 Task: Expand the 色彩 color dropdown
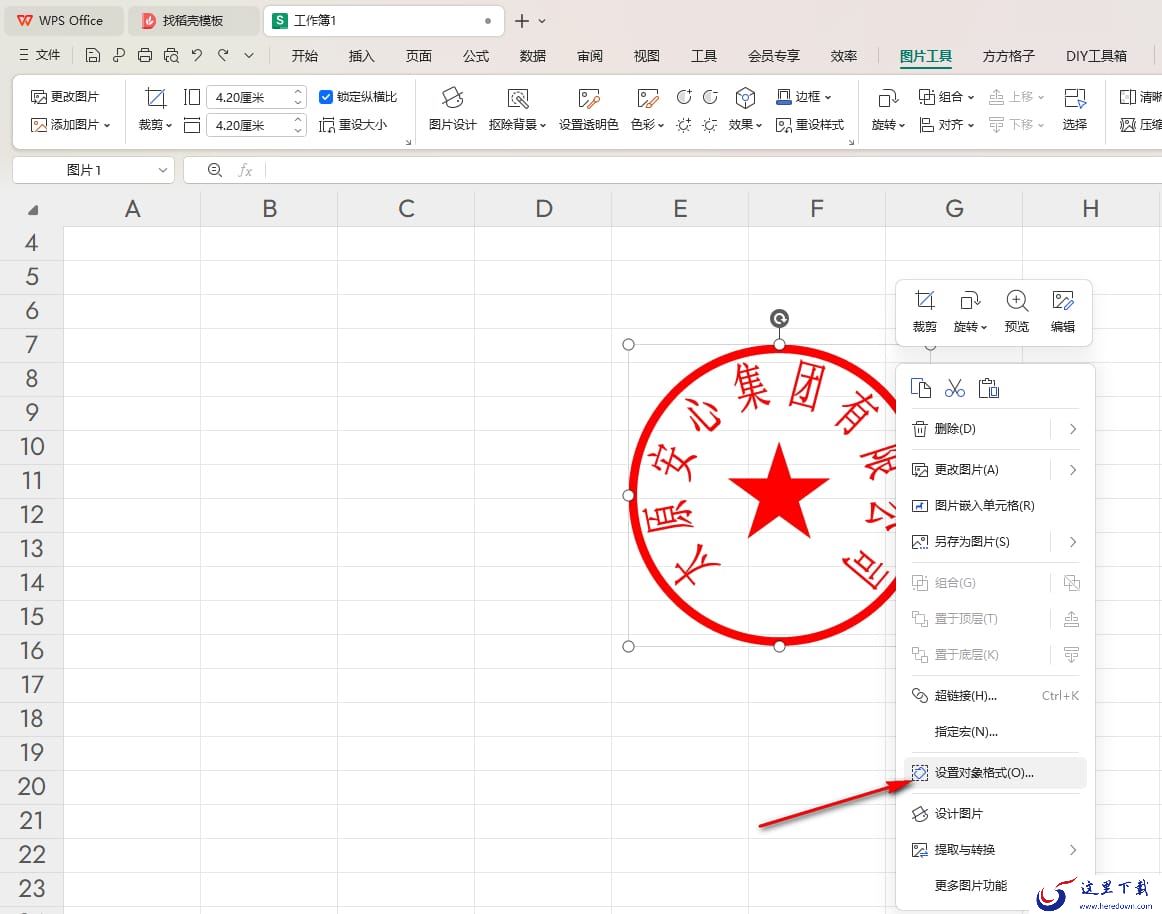tap(660, 125)
